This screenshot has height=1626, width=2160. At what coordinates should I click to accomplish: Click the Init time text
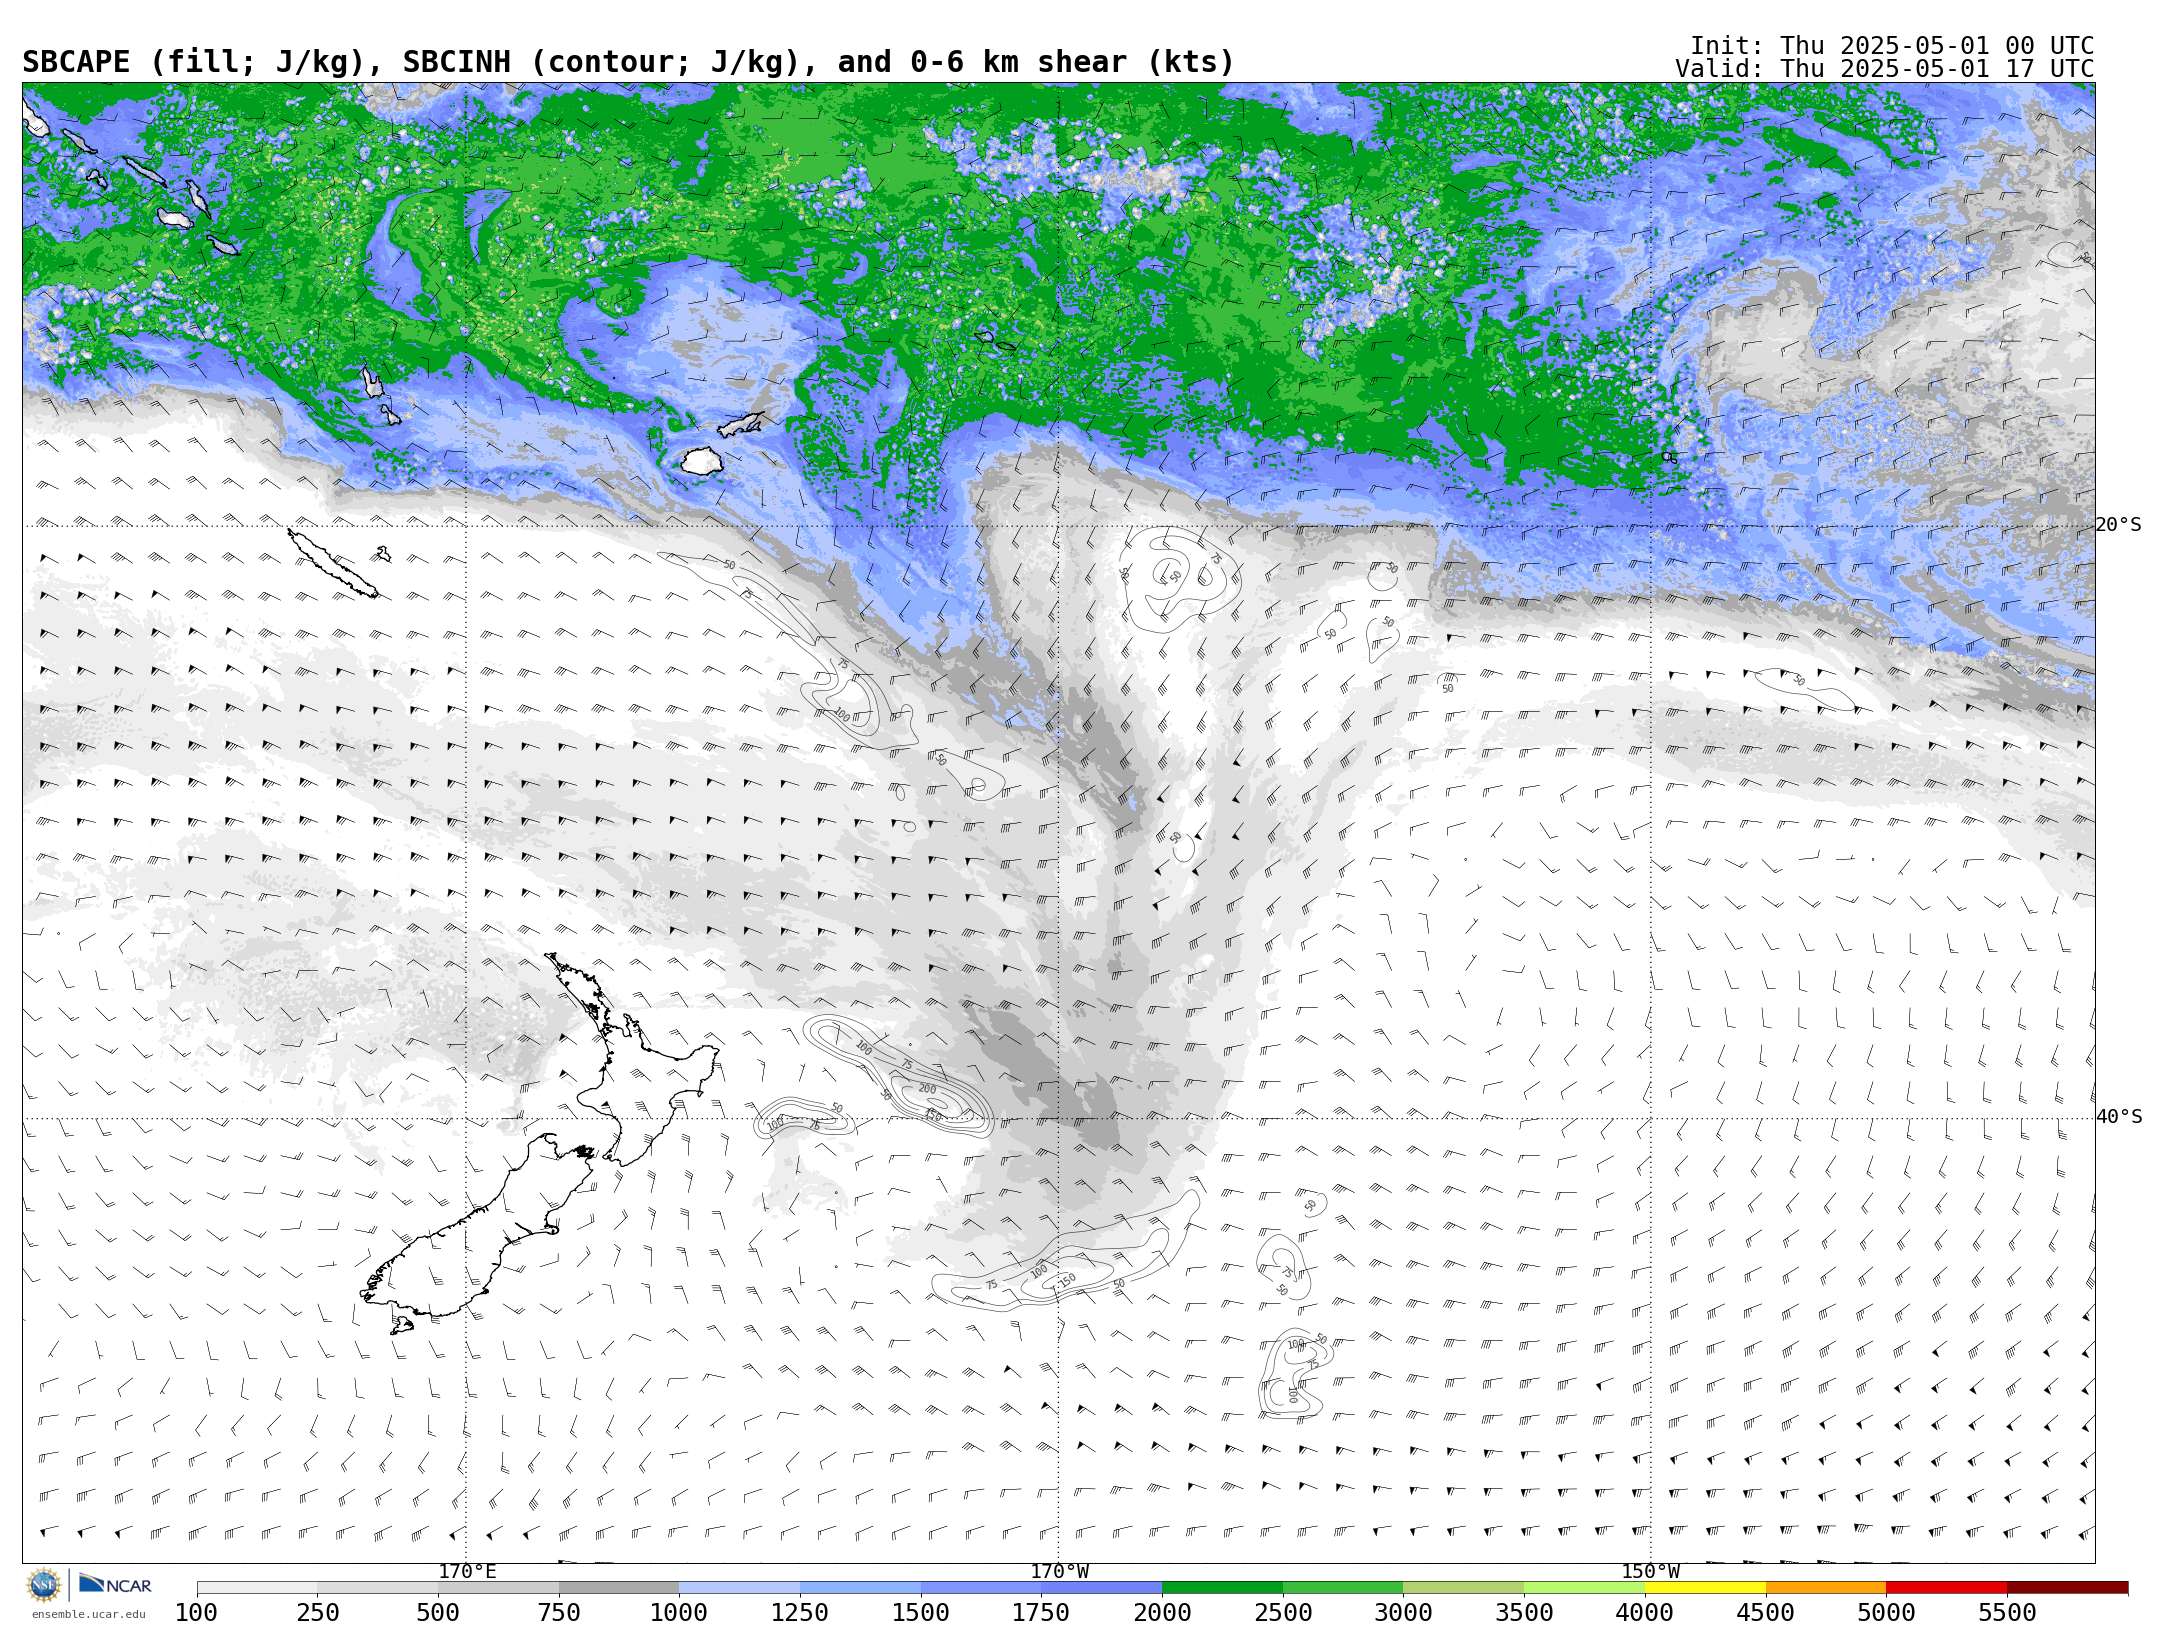coord(1892,46)
